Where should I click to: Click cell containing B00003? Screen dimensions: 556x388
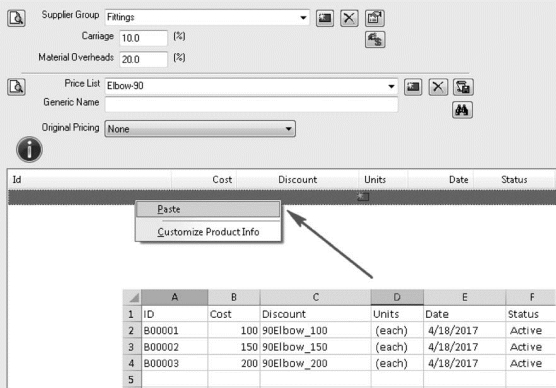pyautogui.click(x=174, y=363)
